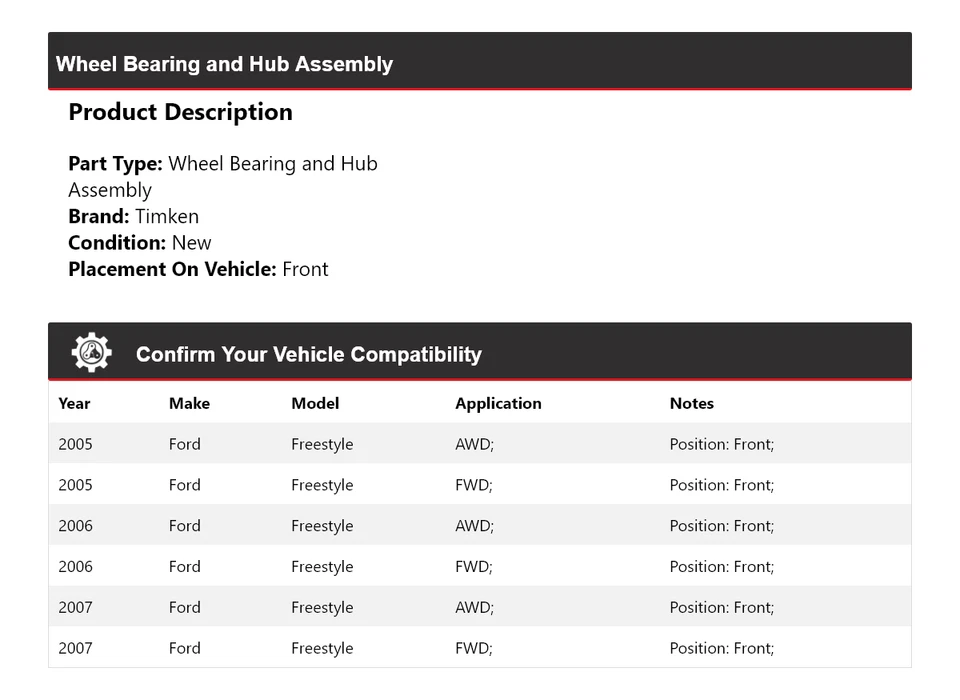Click the year cell of the 2006 AWD row
The image size is (960, 700).
(75, 526)
